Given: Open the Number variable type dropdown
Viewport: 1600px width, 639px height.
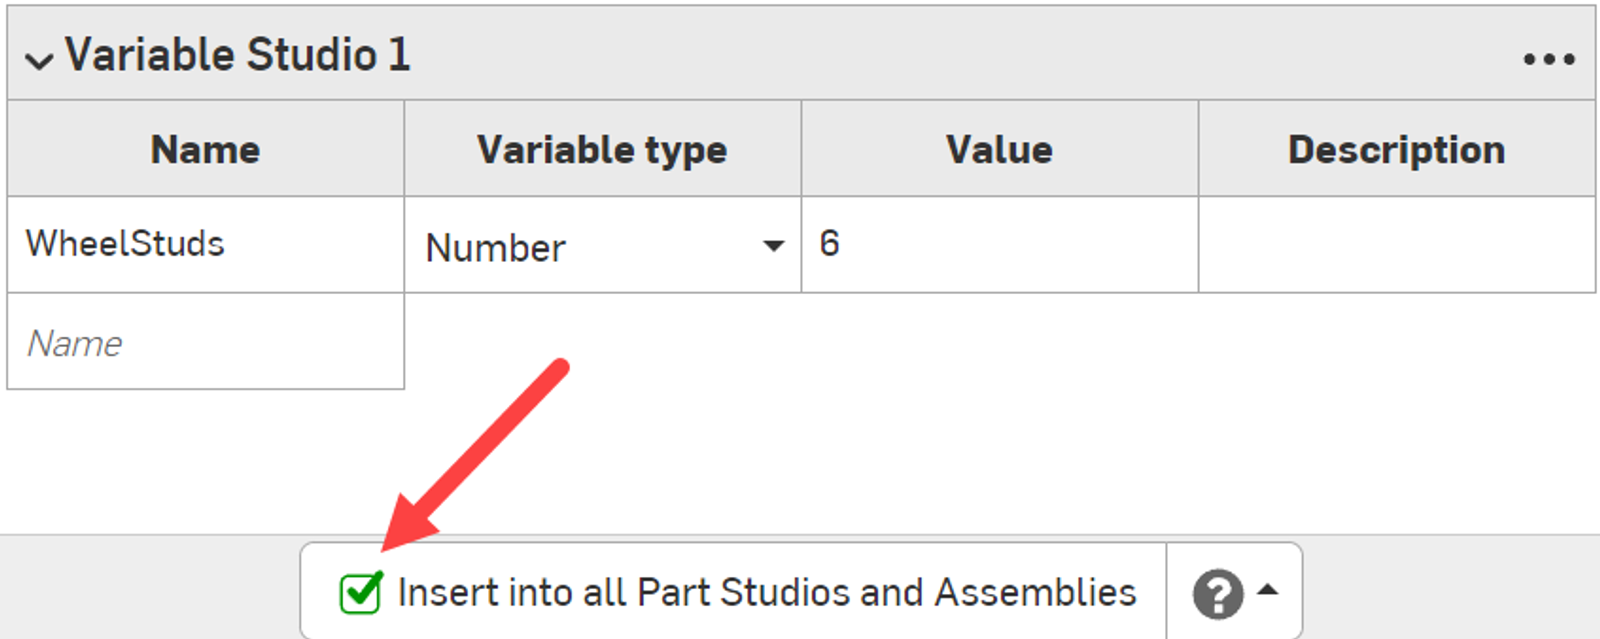Looking at the screenshot, I should (x=600, y=247).
